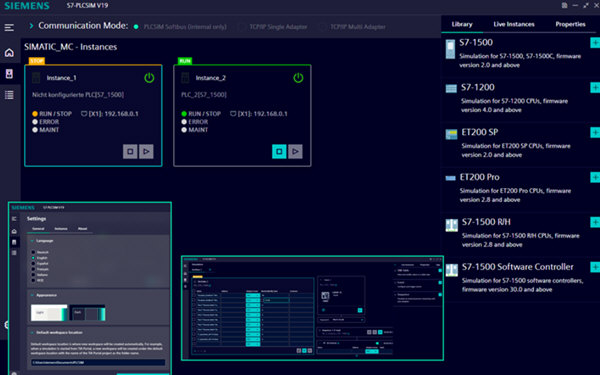The height and width of the screenshot is (375, 600).
Task: Select TCP/IP Single Adapter mode
Action: (x=273, y=27)
